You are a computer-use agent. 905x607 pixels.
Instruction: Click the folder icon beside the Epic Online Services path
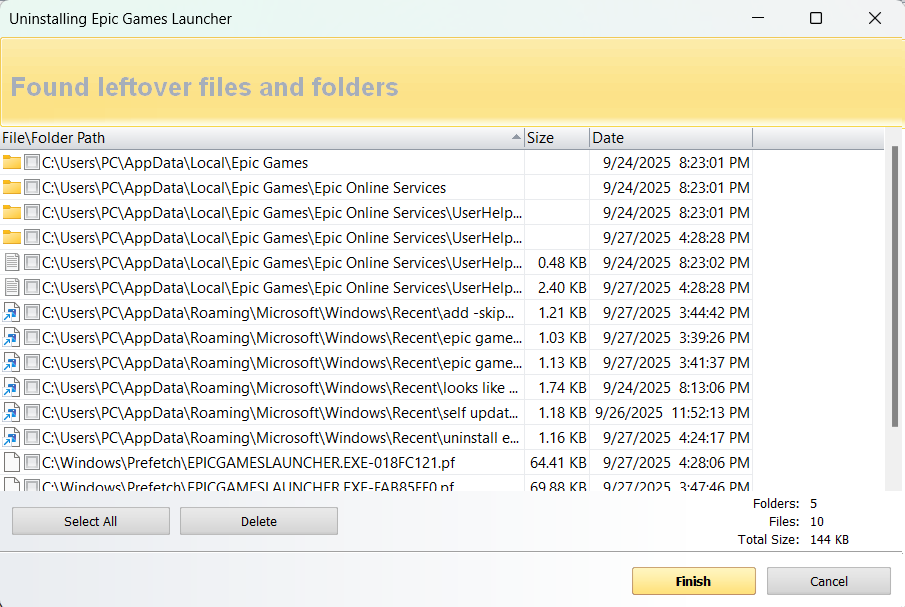[x=12, y=188]
